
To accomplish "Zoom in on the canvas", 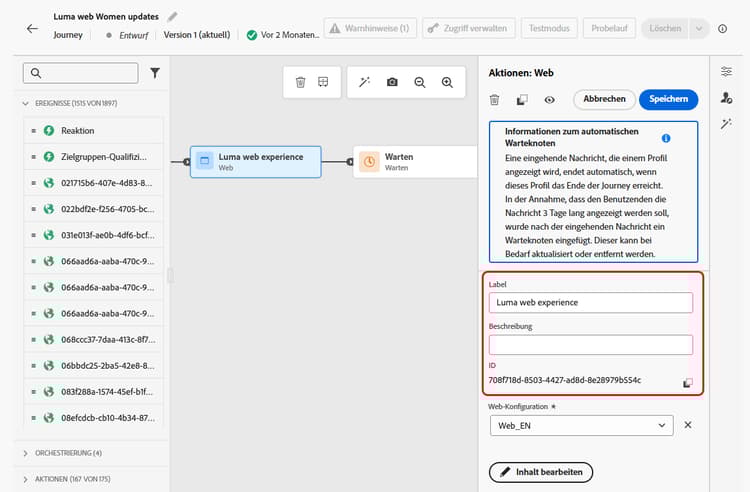I will (447, 82).
